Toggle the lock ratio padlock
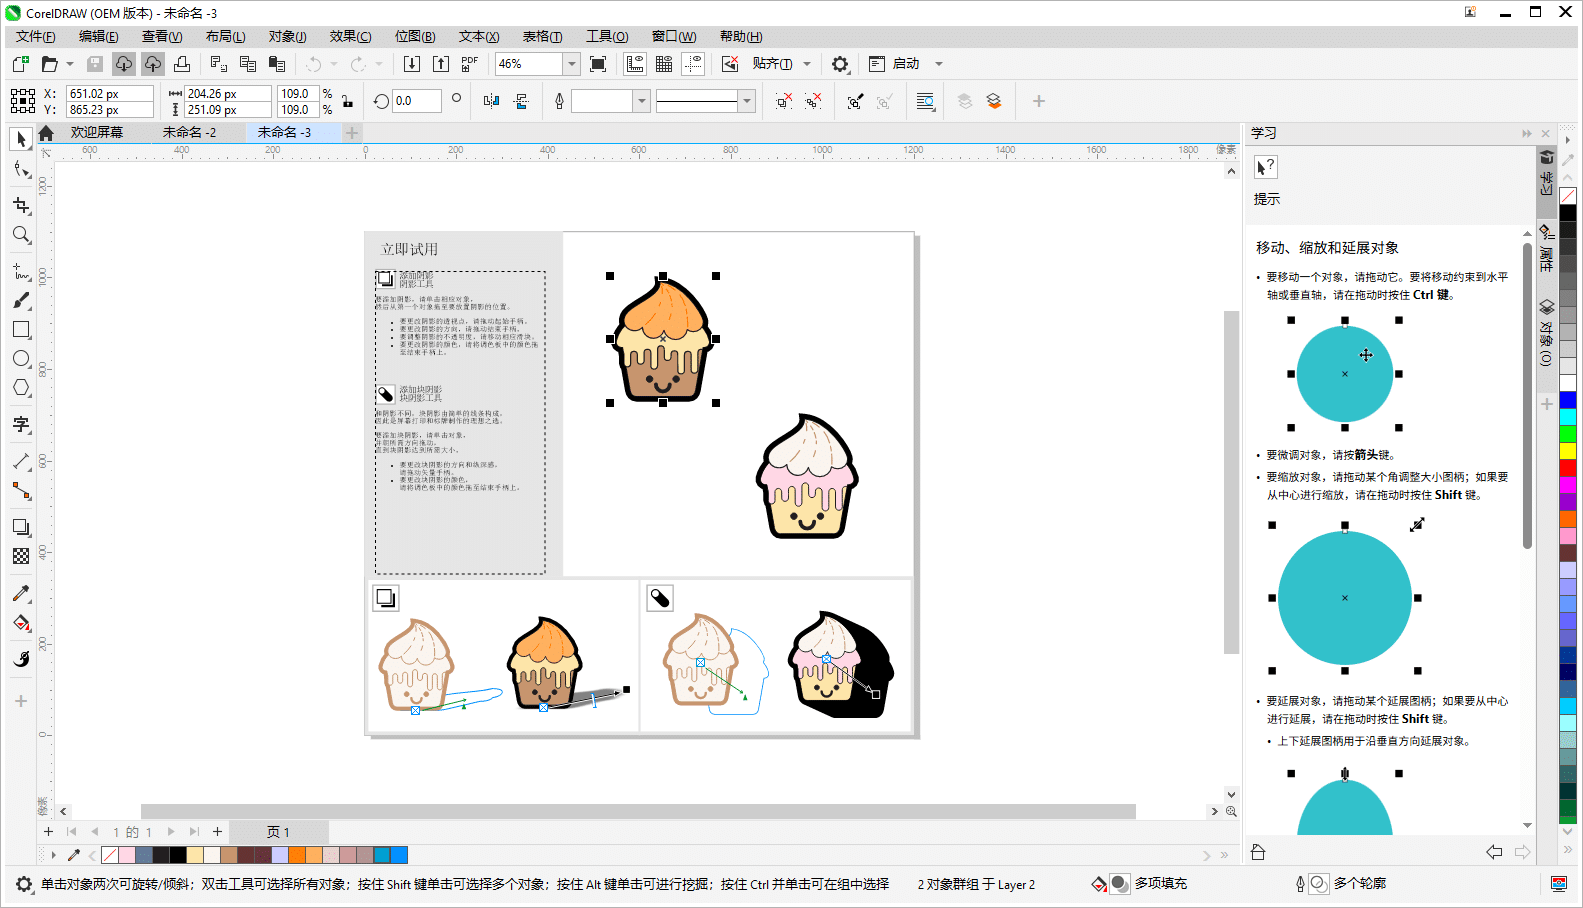Image resolution: width=1583 pixels, height=908 pixels. click(x=347, y=101)
